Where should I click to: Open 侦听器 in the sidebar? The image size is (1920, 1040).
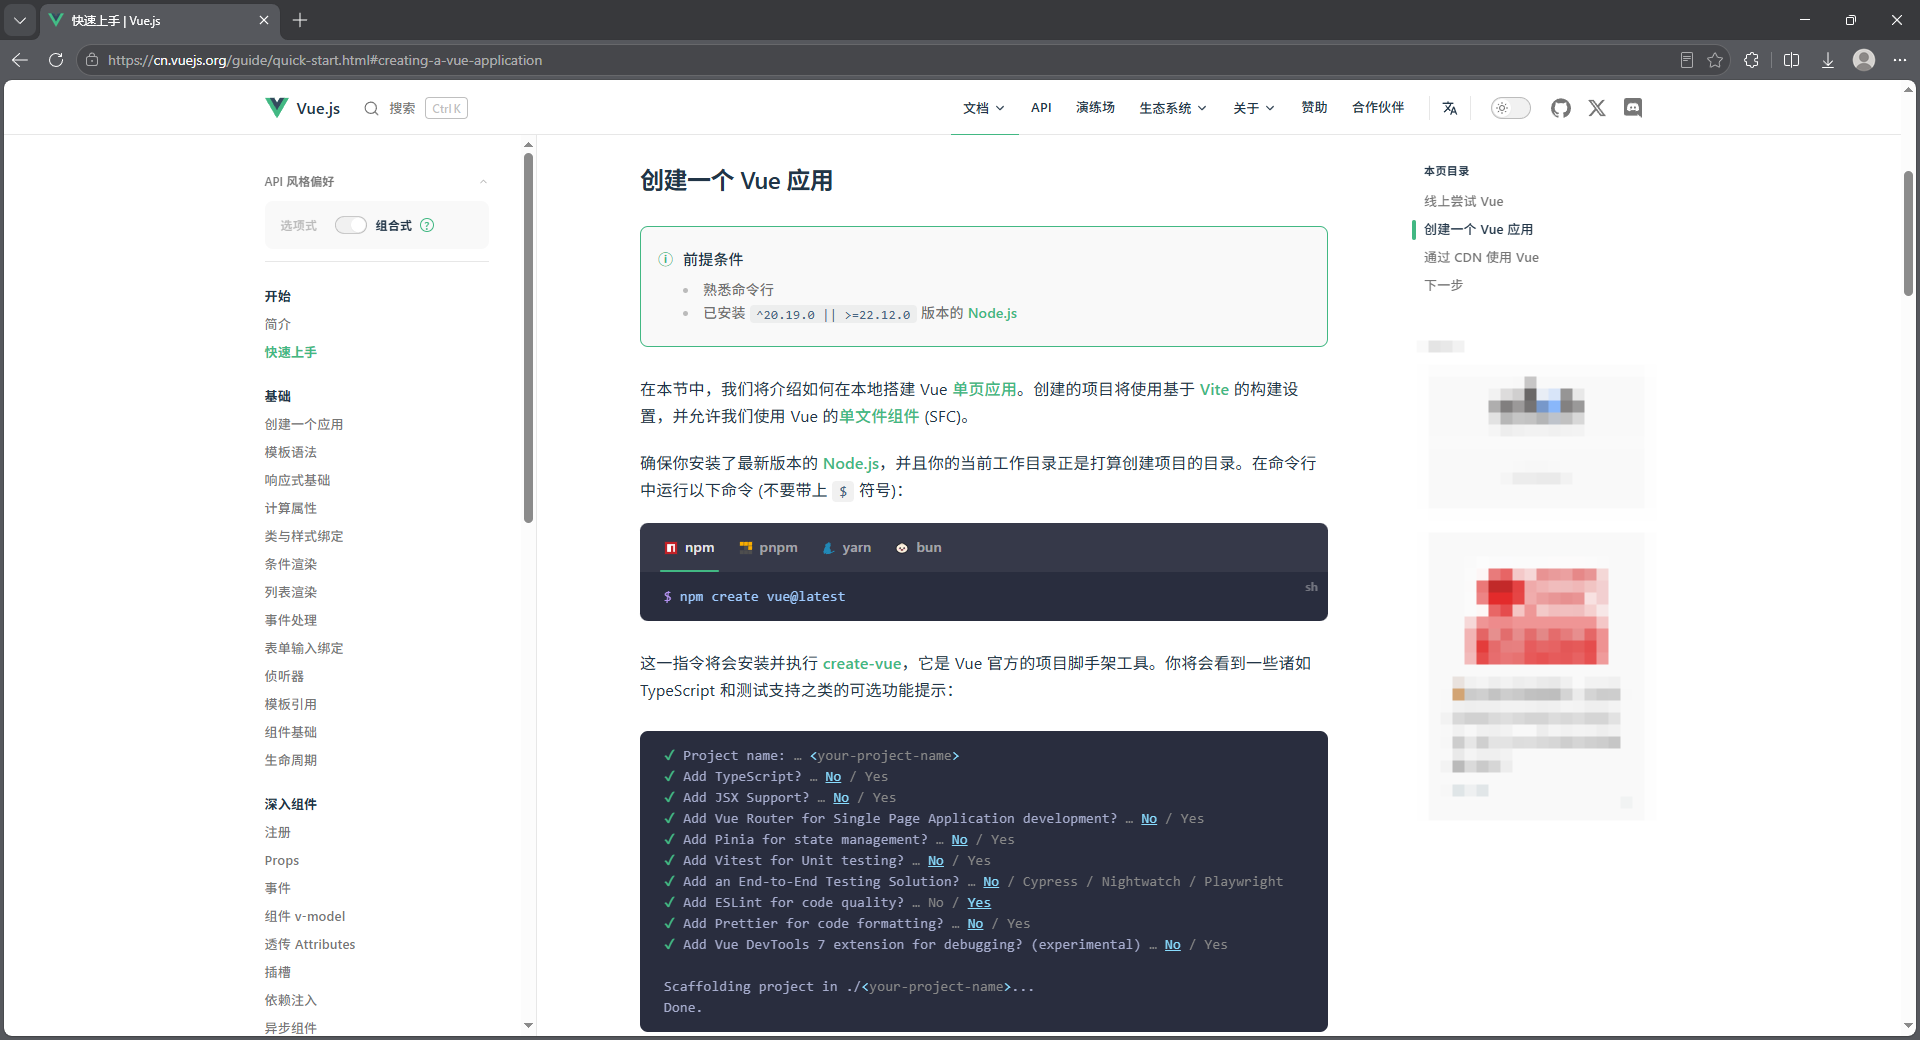coord(284,676)
